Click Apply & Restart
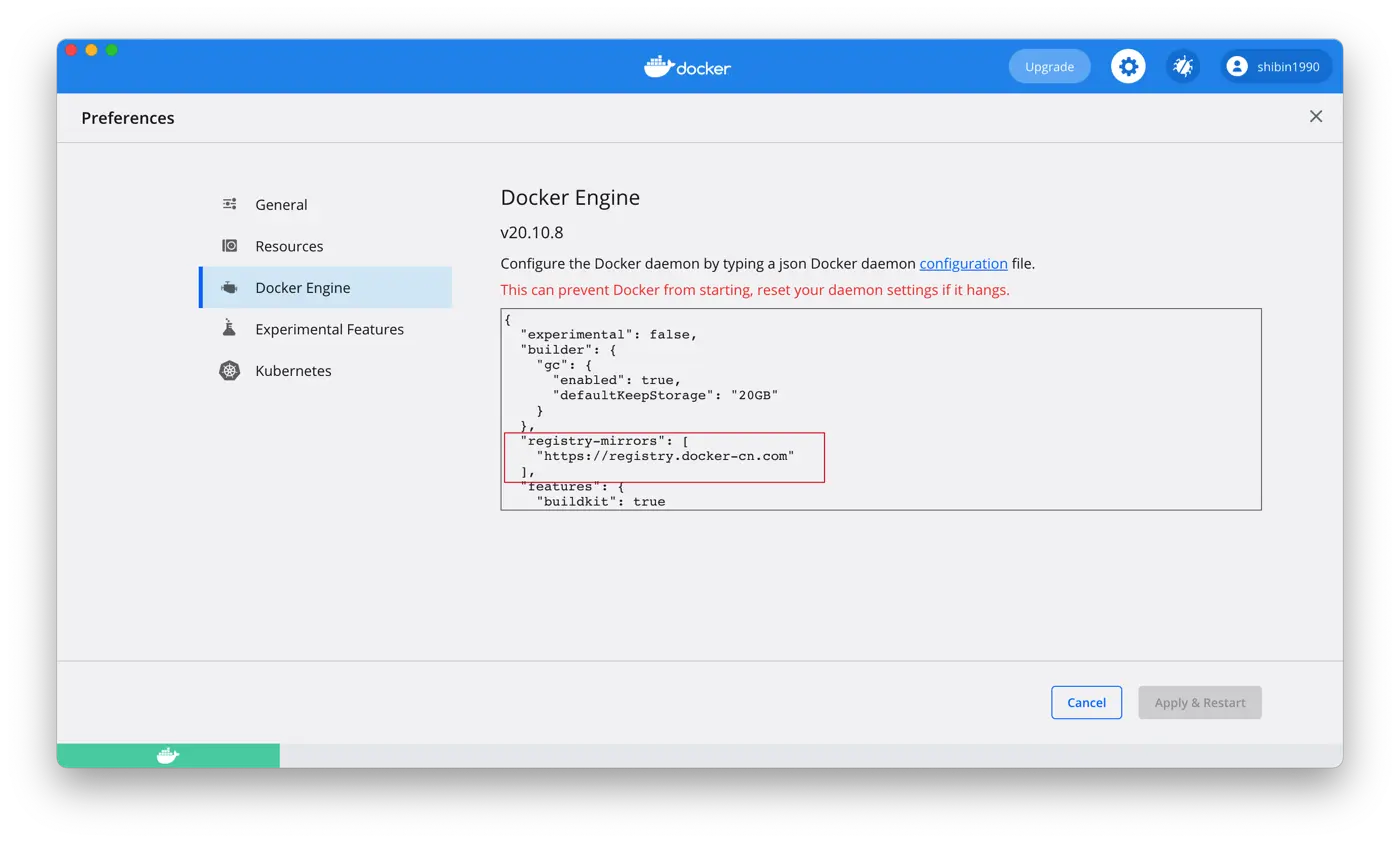The width and height of the screenshot is (1400, 843). 1199,702
